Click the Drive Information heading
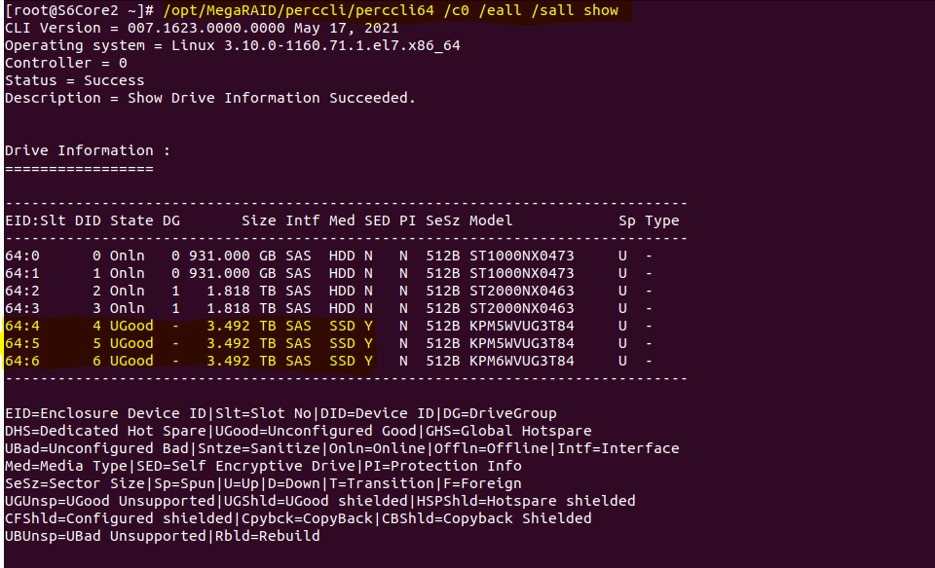This screenshot has width=935, height=568. coord(87,150)
